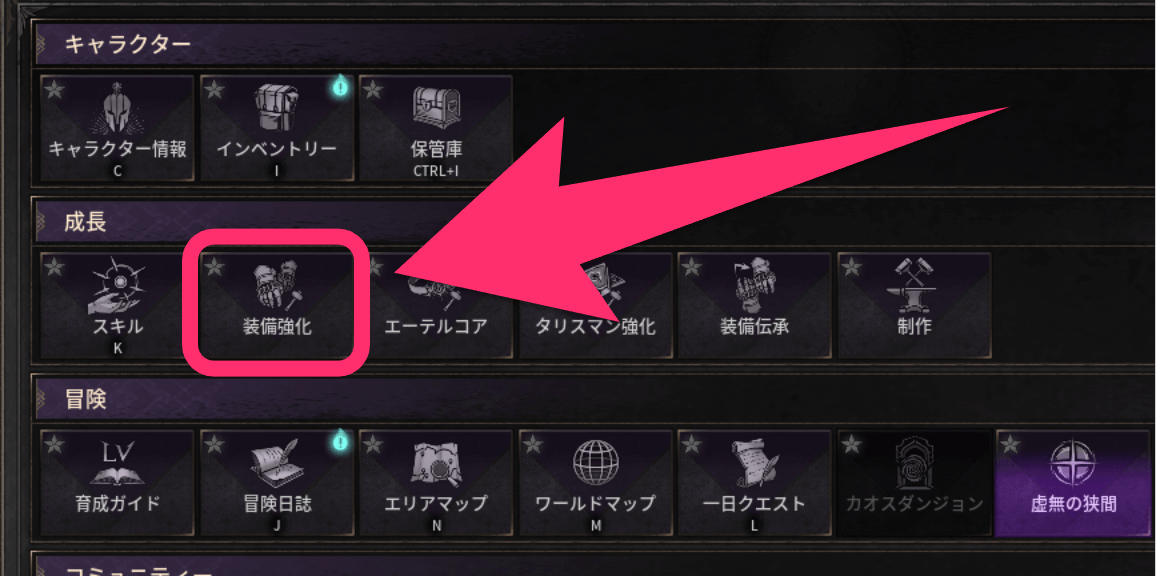The height and width of the screenshot is (576, 1156).
Task: Open the 冒険日誌 adventure journal tile
Action: [277, 484]
